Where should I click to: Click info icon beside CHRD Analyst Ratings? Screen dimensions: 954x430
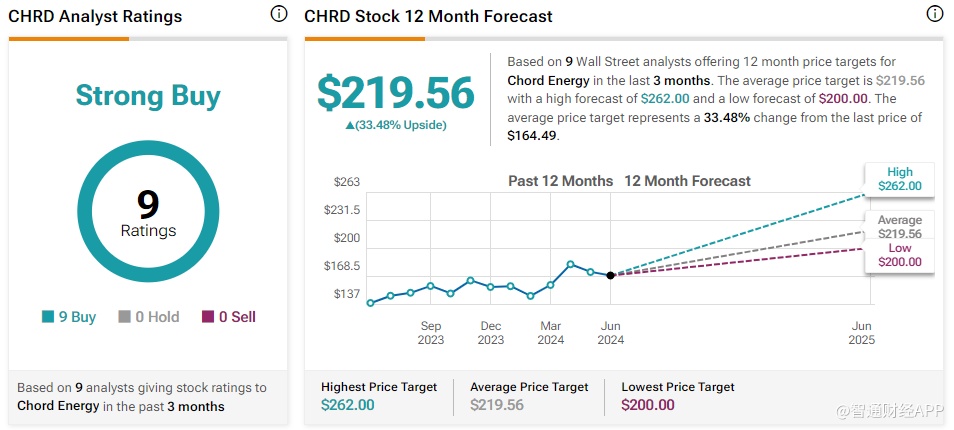(279, 15)
